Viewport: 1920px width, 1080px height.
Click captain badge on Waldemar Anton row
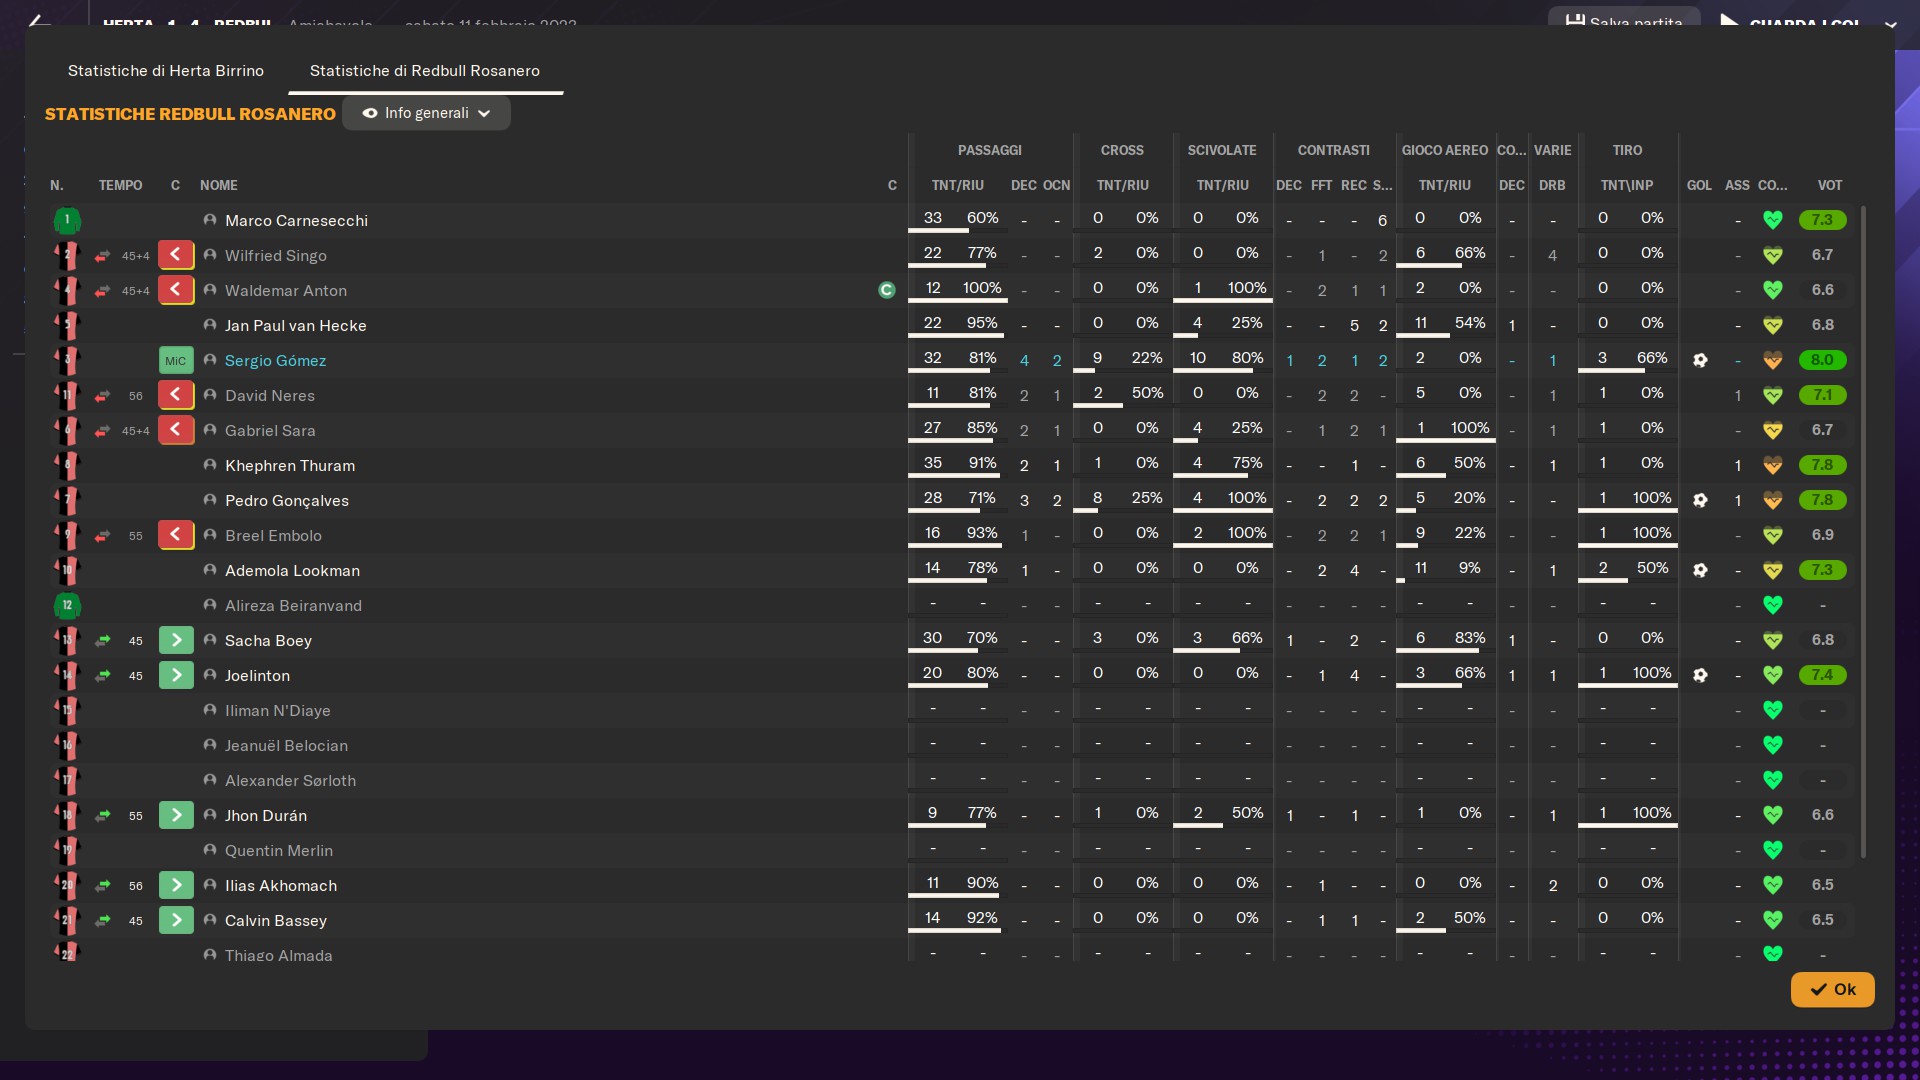coord(887,290)
